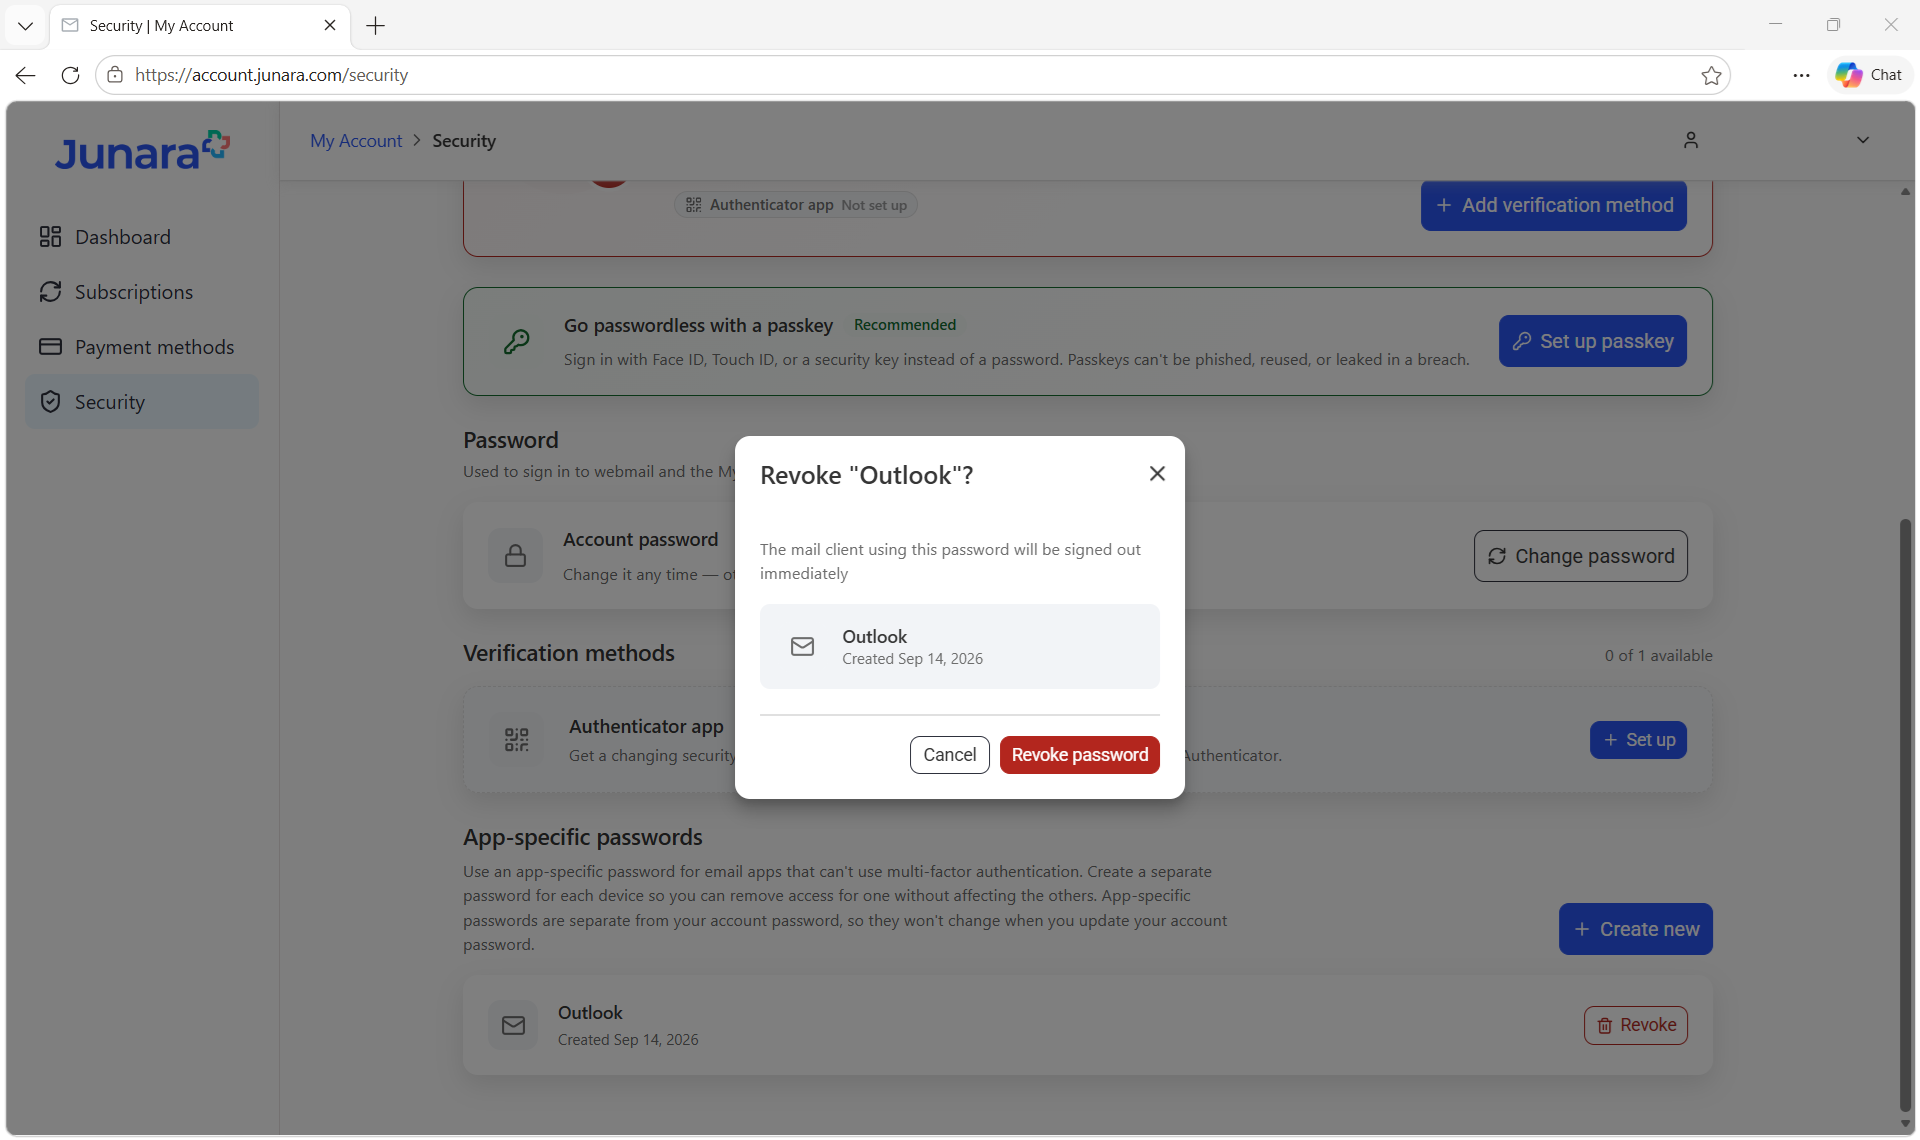
Task: Revoke the Outlook app password on page
Action: coord(1636,1026)
